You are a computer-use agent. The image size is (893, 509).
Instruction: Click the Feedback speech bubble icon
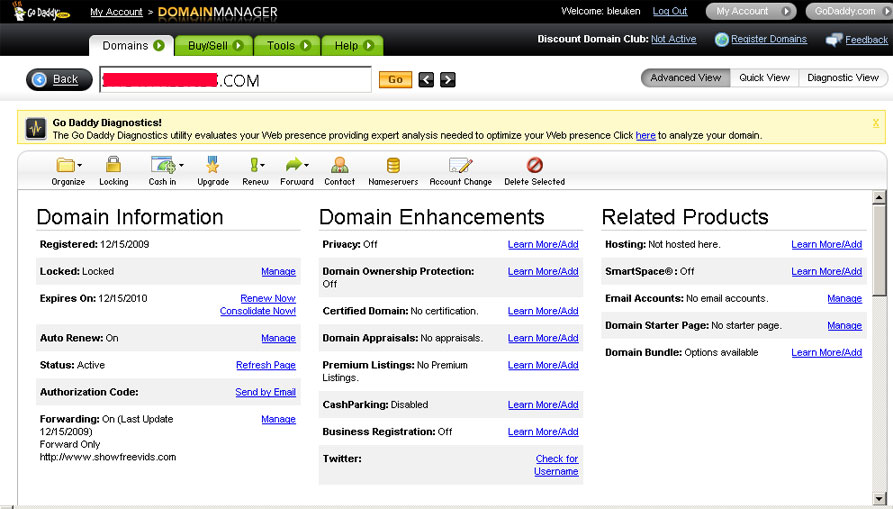[x=834, y=40]
